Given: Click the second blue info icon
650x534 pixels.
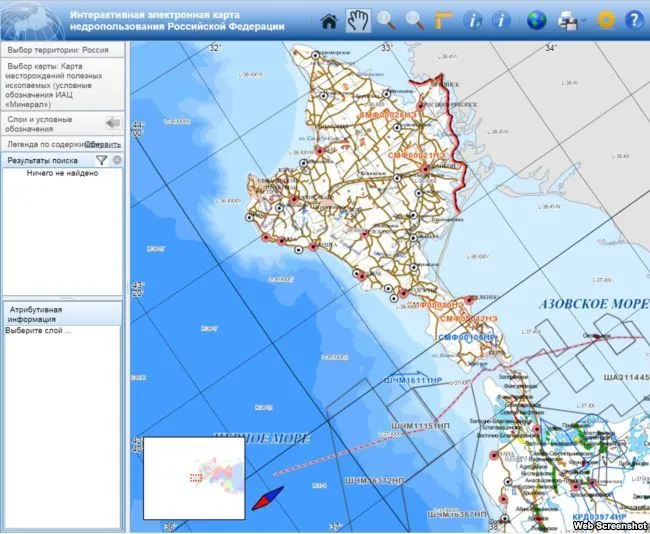Looking at the screenshot, I should click(502, 19).
